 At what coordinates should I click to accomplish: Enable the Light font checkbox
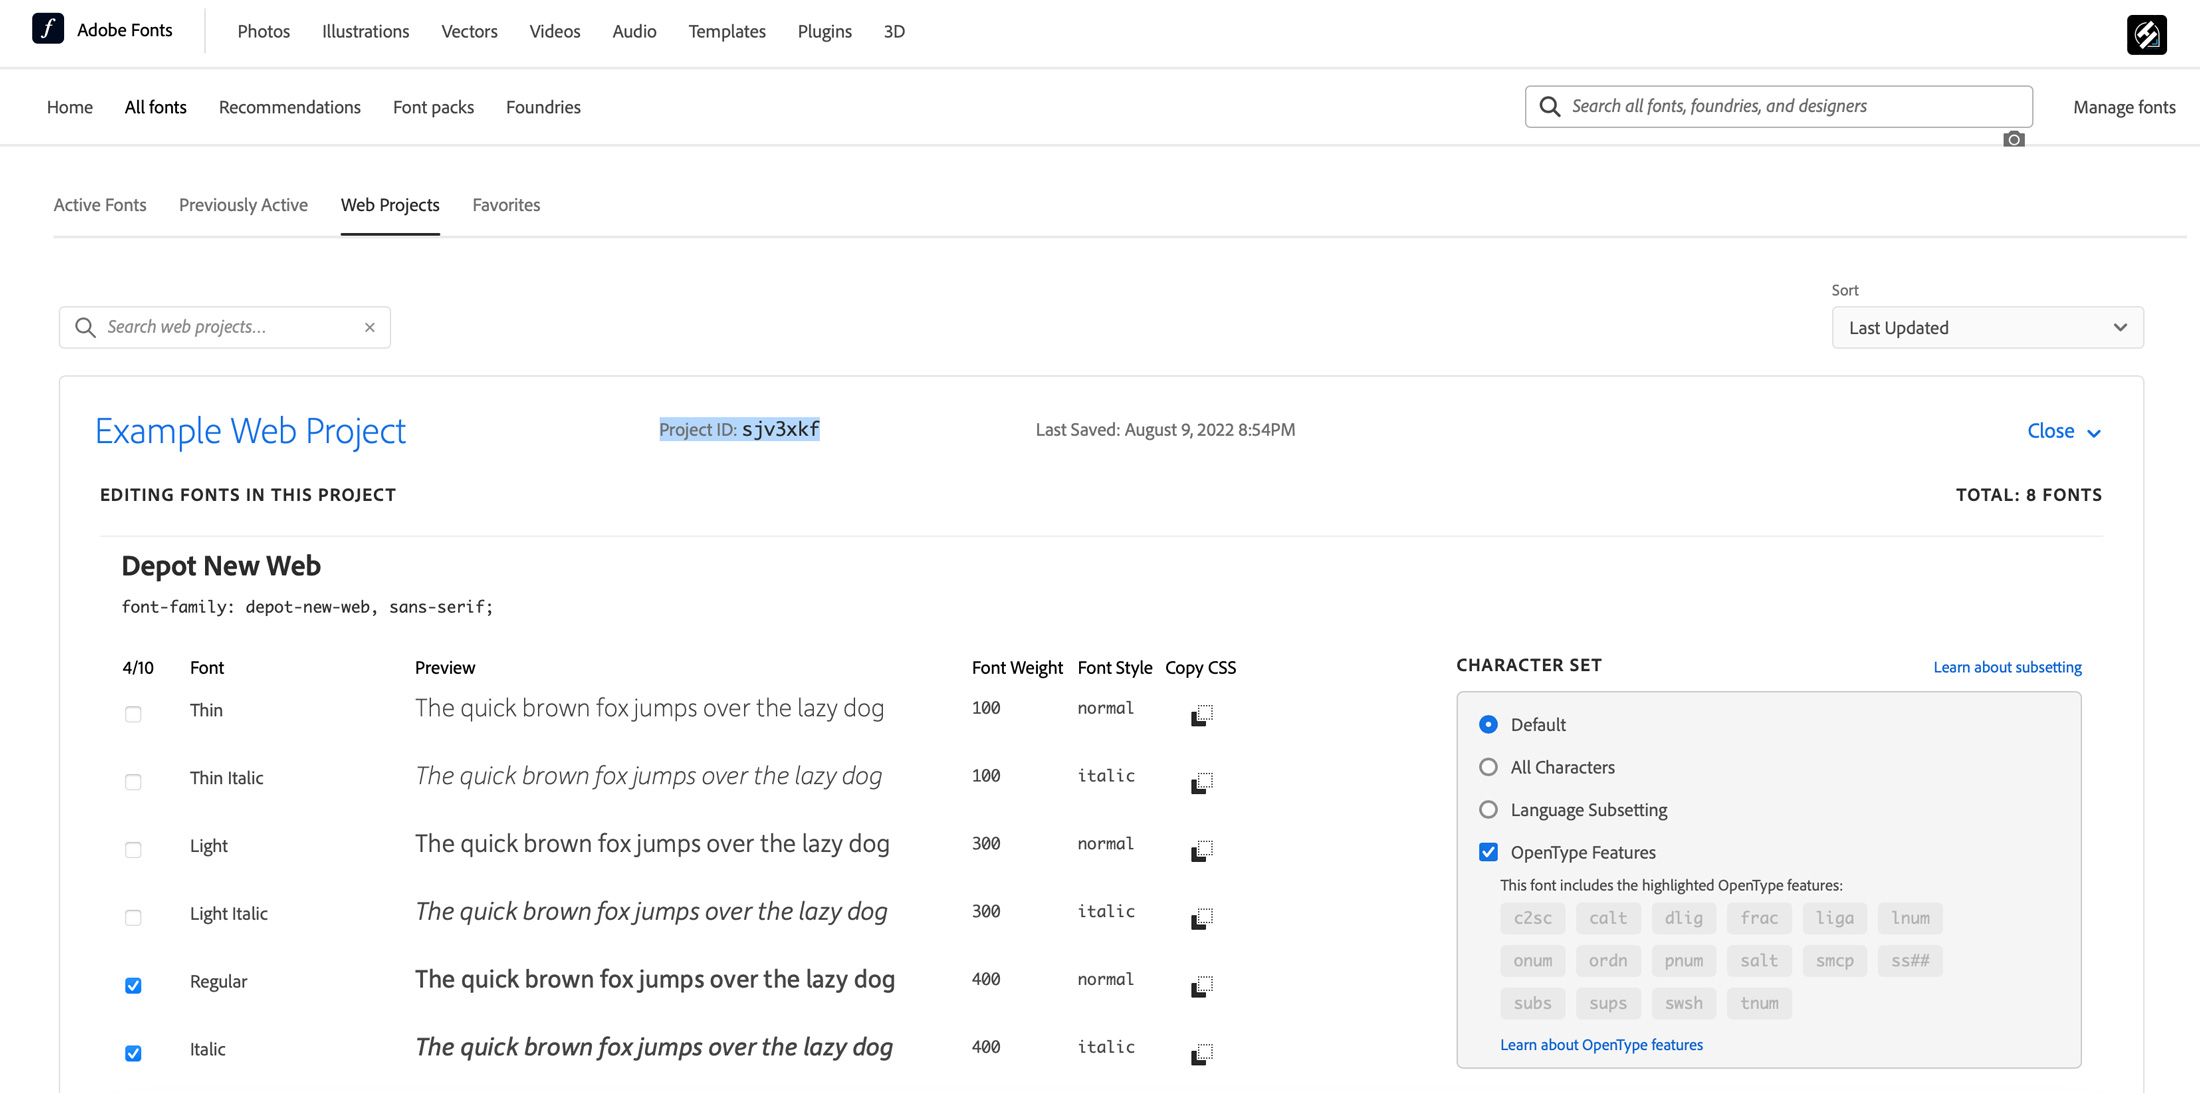coord(133,850)
